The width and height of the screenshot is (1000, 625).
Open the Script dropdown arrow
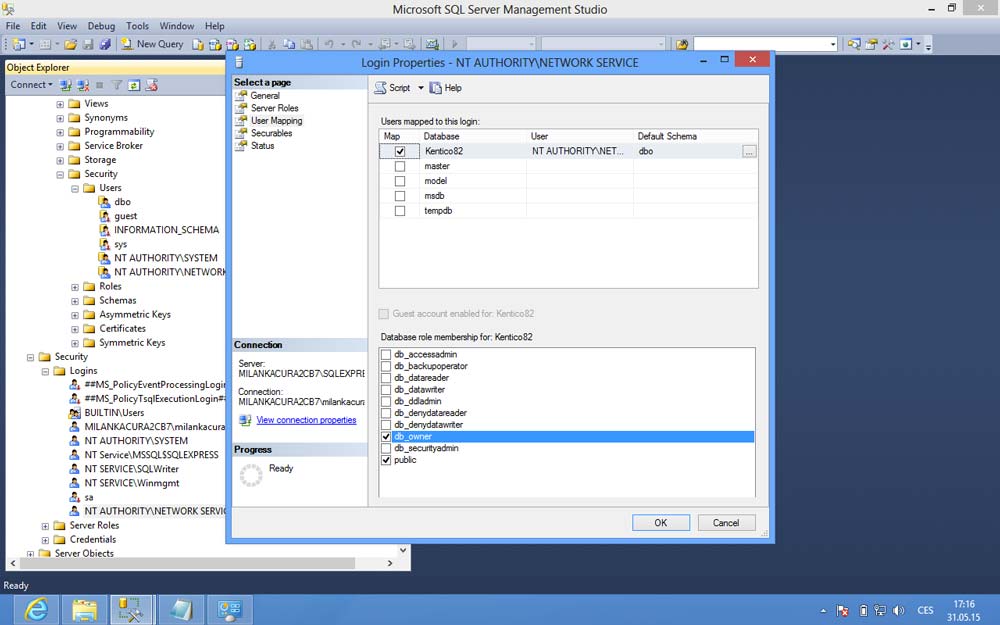[421, 88]
